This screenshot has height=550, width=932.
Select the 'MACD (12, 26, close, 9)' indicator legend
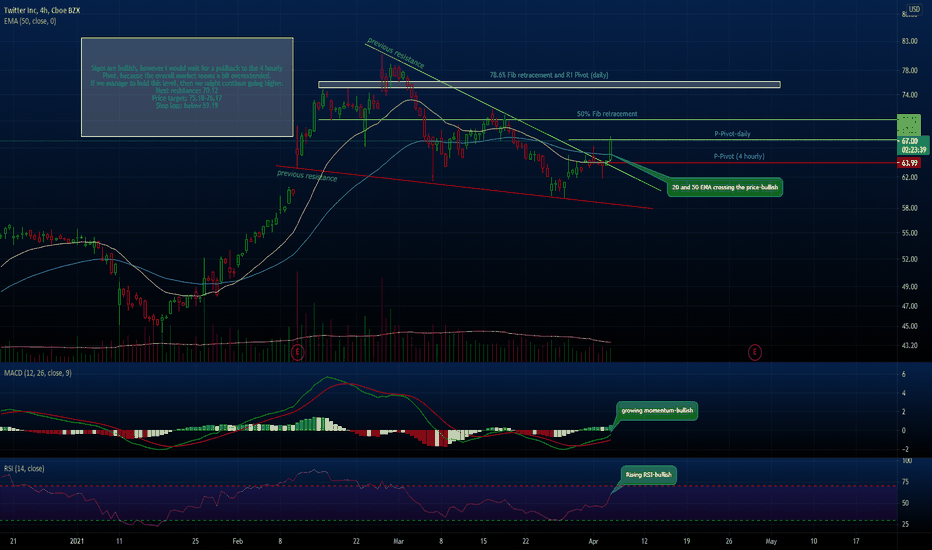pyautogui.click(x=37, y=373)
